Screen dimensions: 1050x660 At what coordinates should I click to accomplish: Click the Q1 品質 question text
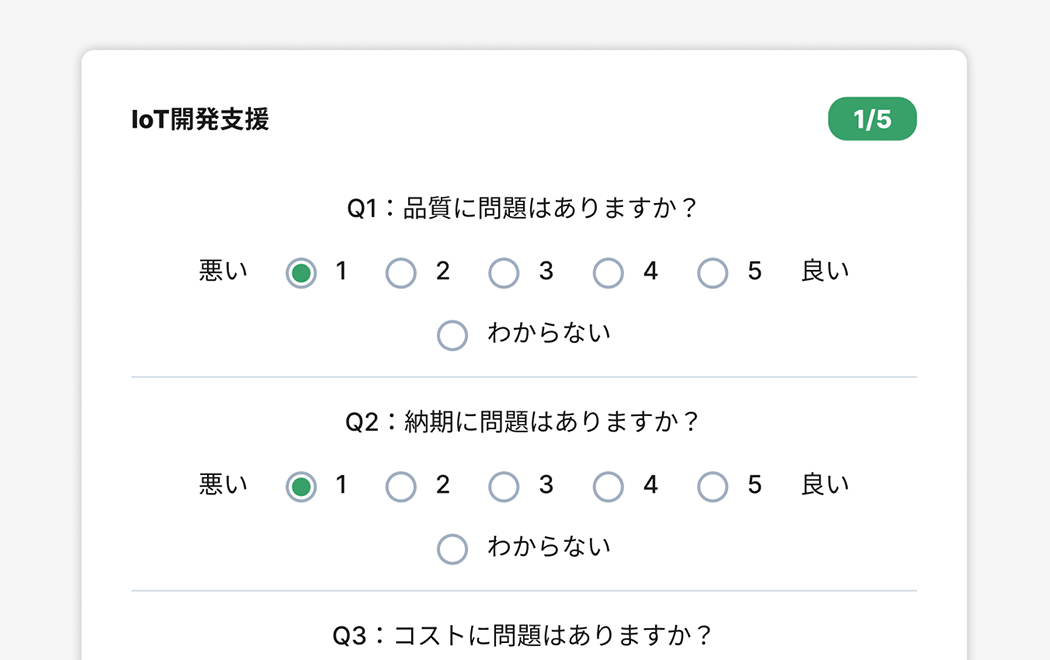pyautogui.click(x=523, y=209)
